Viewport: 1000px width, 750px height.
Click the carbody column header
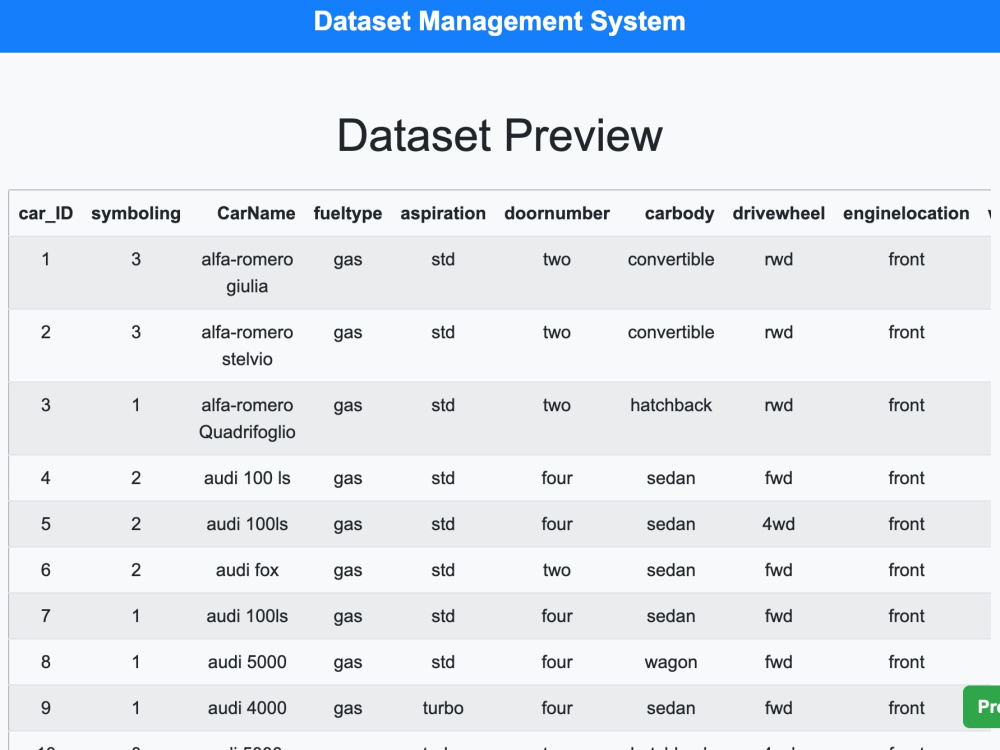pyautogui.click(x=679, y=213)
